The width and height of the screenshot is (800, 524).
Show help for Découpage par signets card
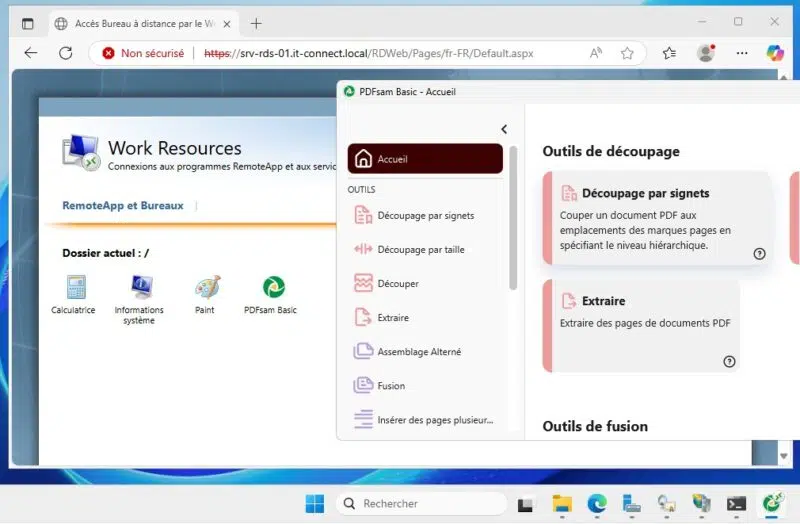click(x=759, y=254)
